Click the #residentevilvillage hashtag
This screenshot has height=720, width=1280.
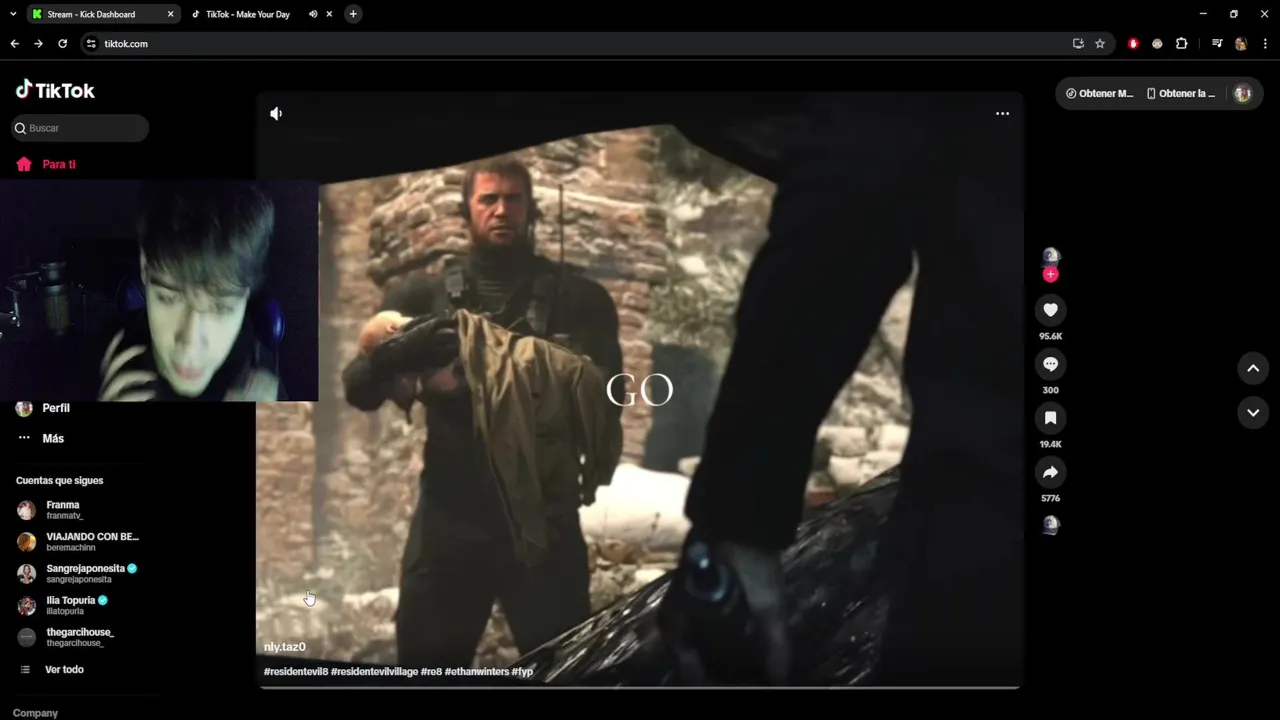(374, 671)
